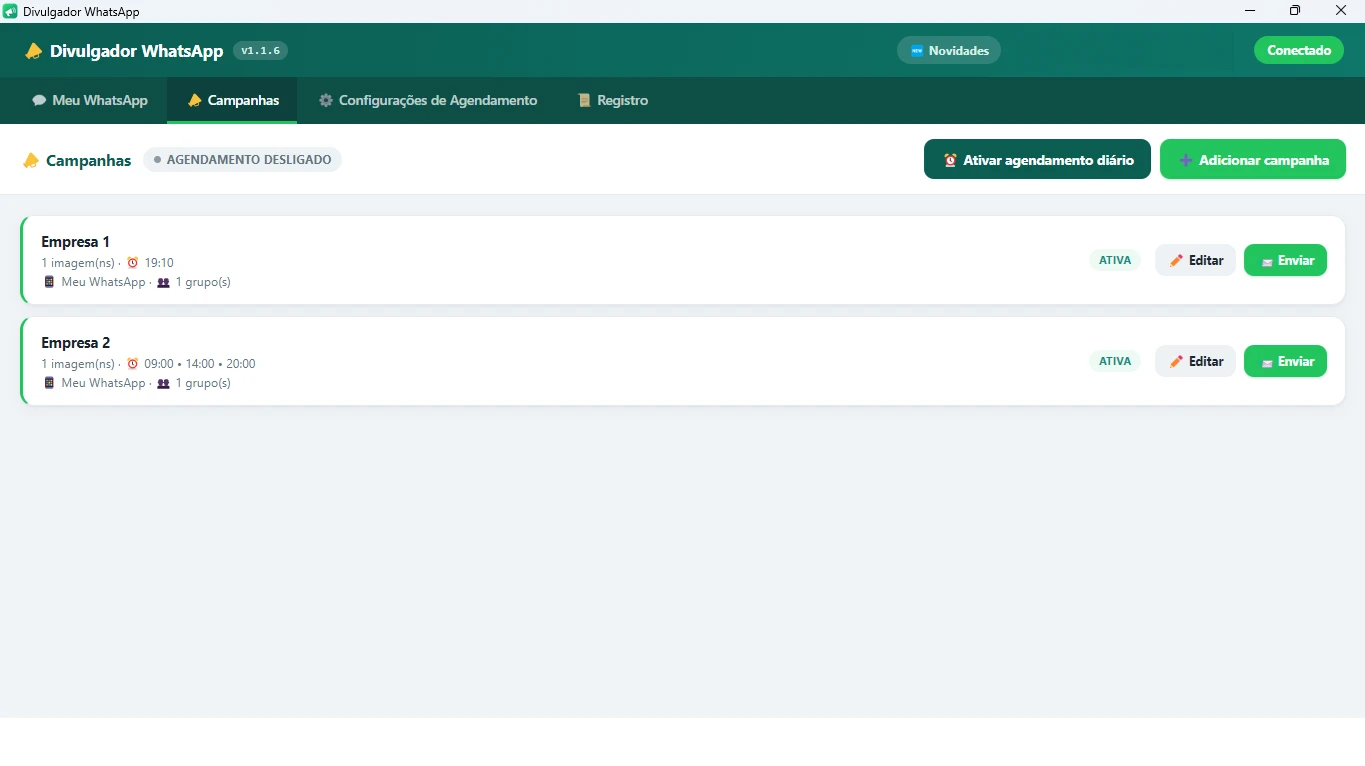Select the Empresa 2 campaign title
1365x766 pixels.
[x=76, y=343]
